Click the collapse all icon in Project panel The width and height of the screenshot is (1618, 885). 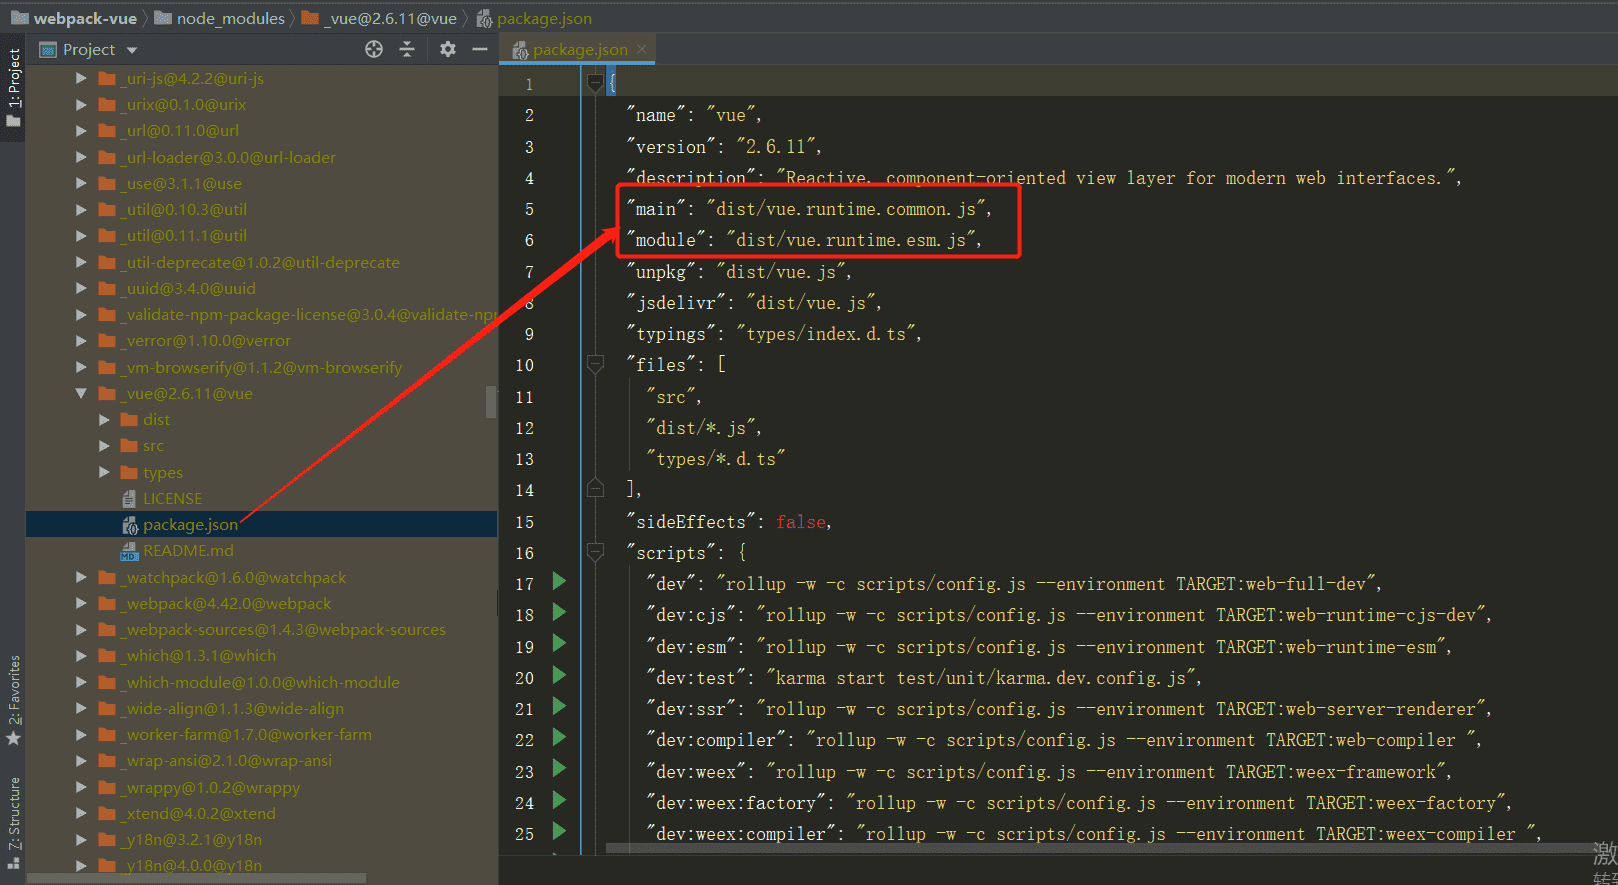[407, 49]
